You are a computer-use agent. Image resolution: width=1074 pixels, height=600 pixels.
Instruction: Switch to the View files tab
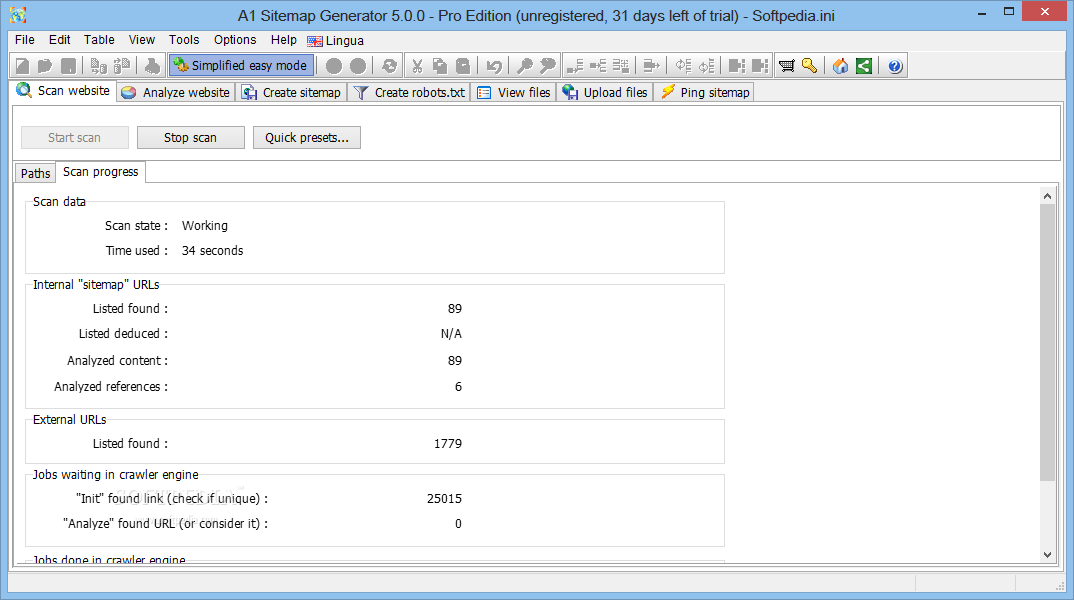pos(514,92)
